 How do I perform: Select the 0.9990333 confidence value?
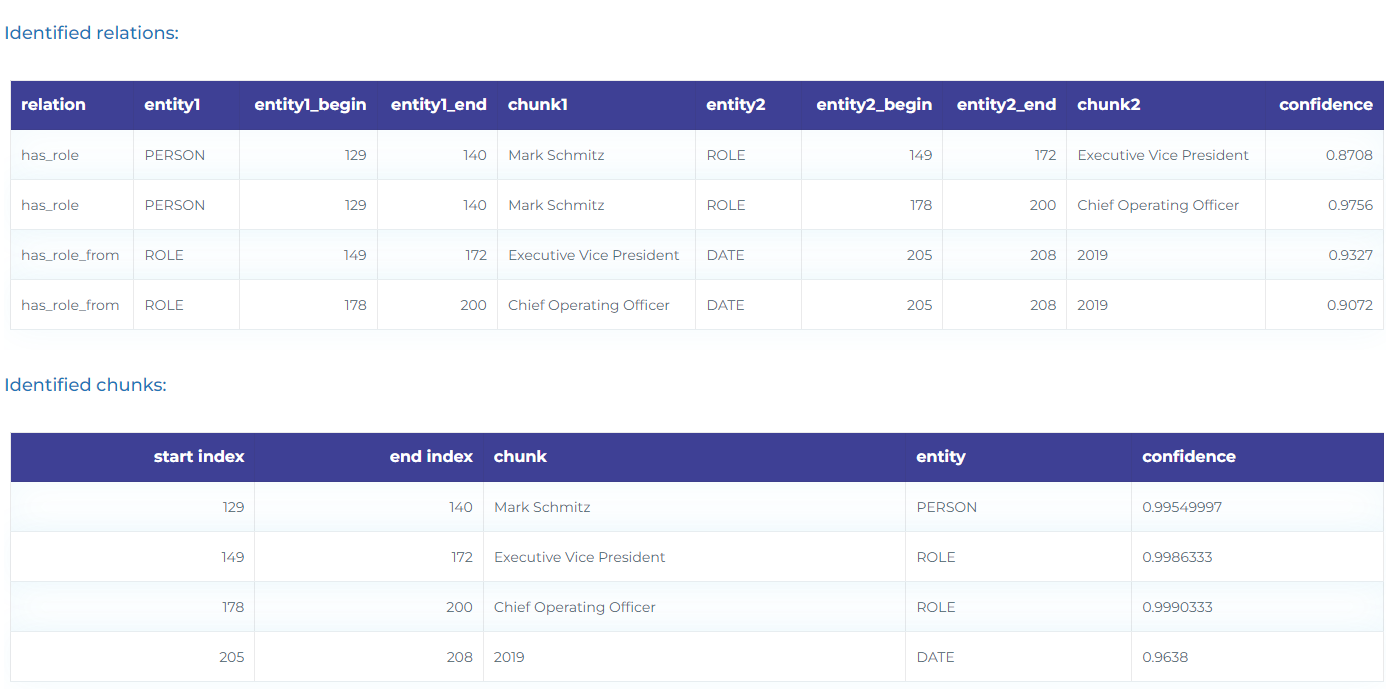(x=1177, y=607)
